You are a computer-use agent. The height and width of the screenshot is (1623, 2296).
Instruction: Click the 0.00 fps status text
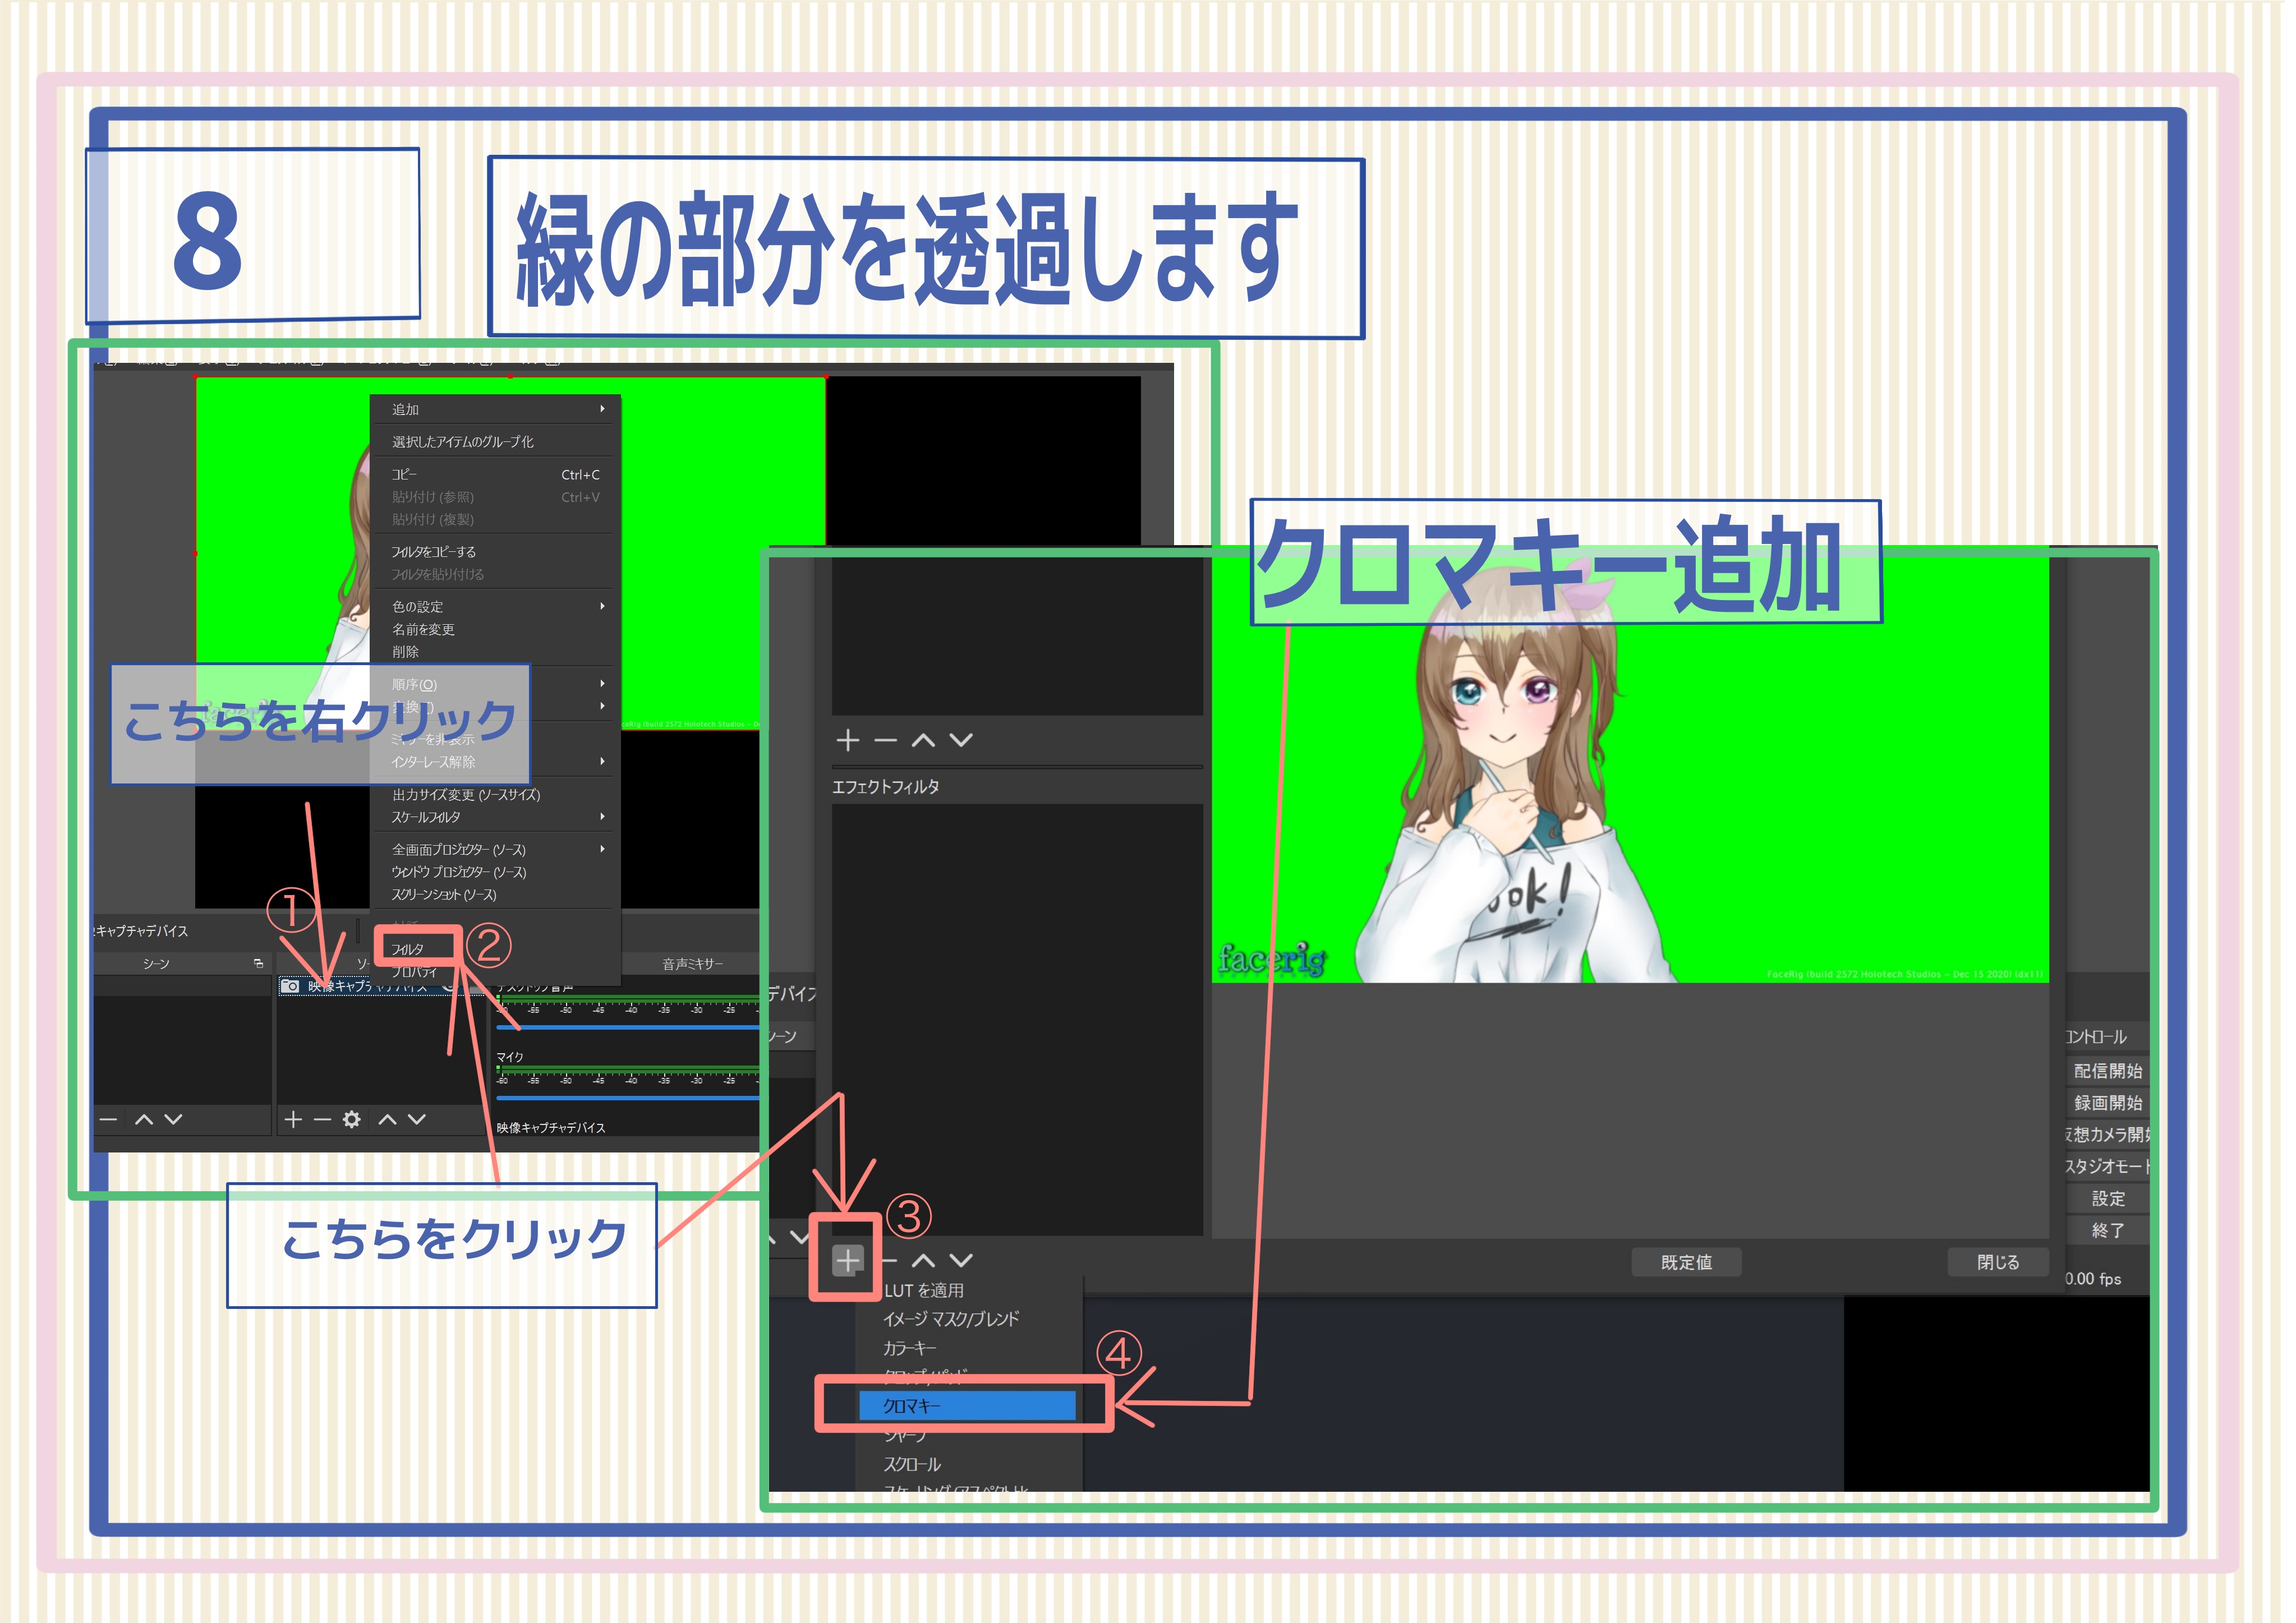[x=2093, y=1280]
